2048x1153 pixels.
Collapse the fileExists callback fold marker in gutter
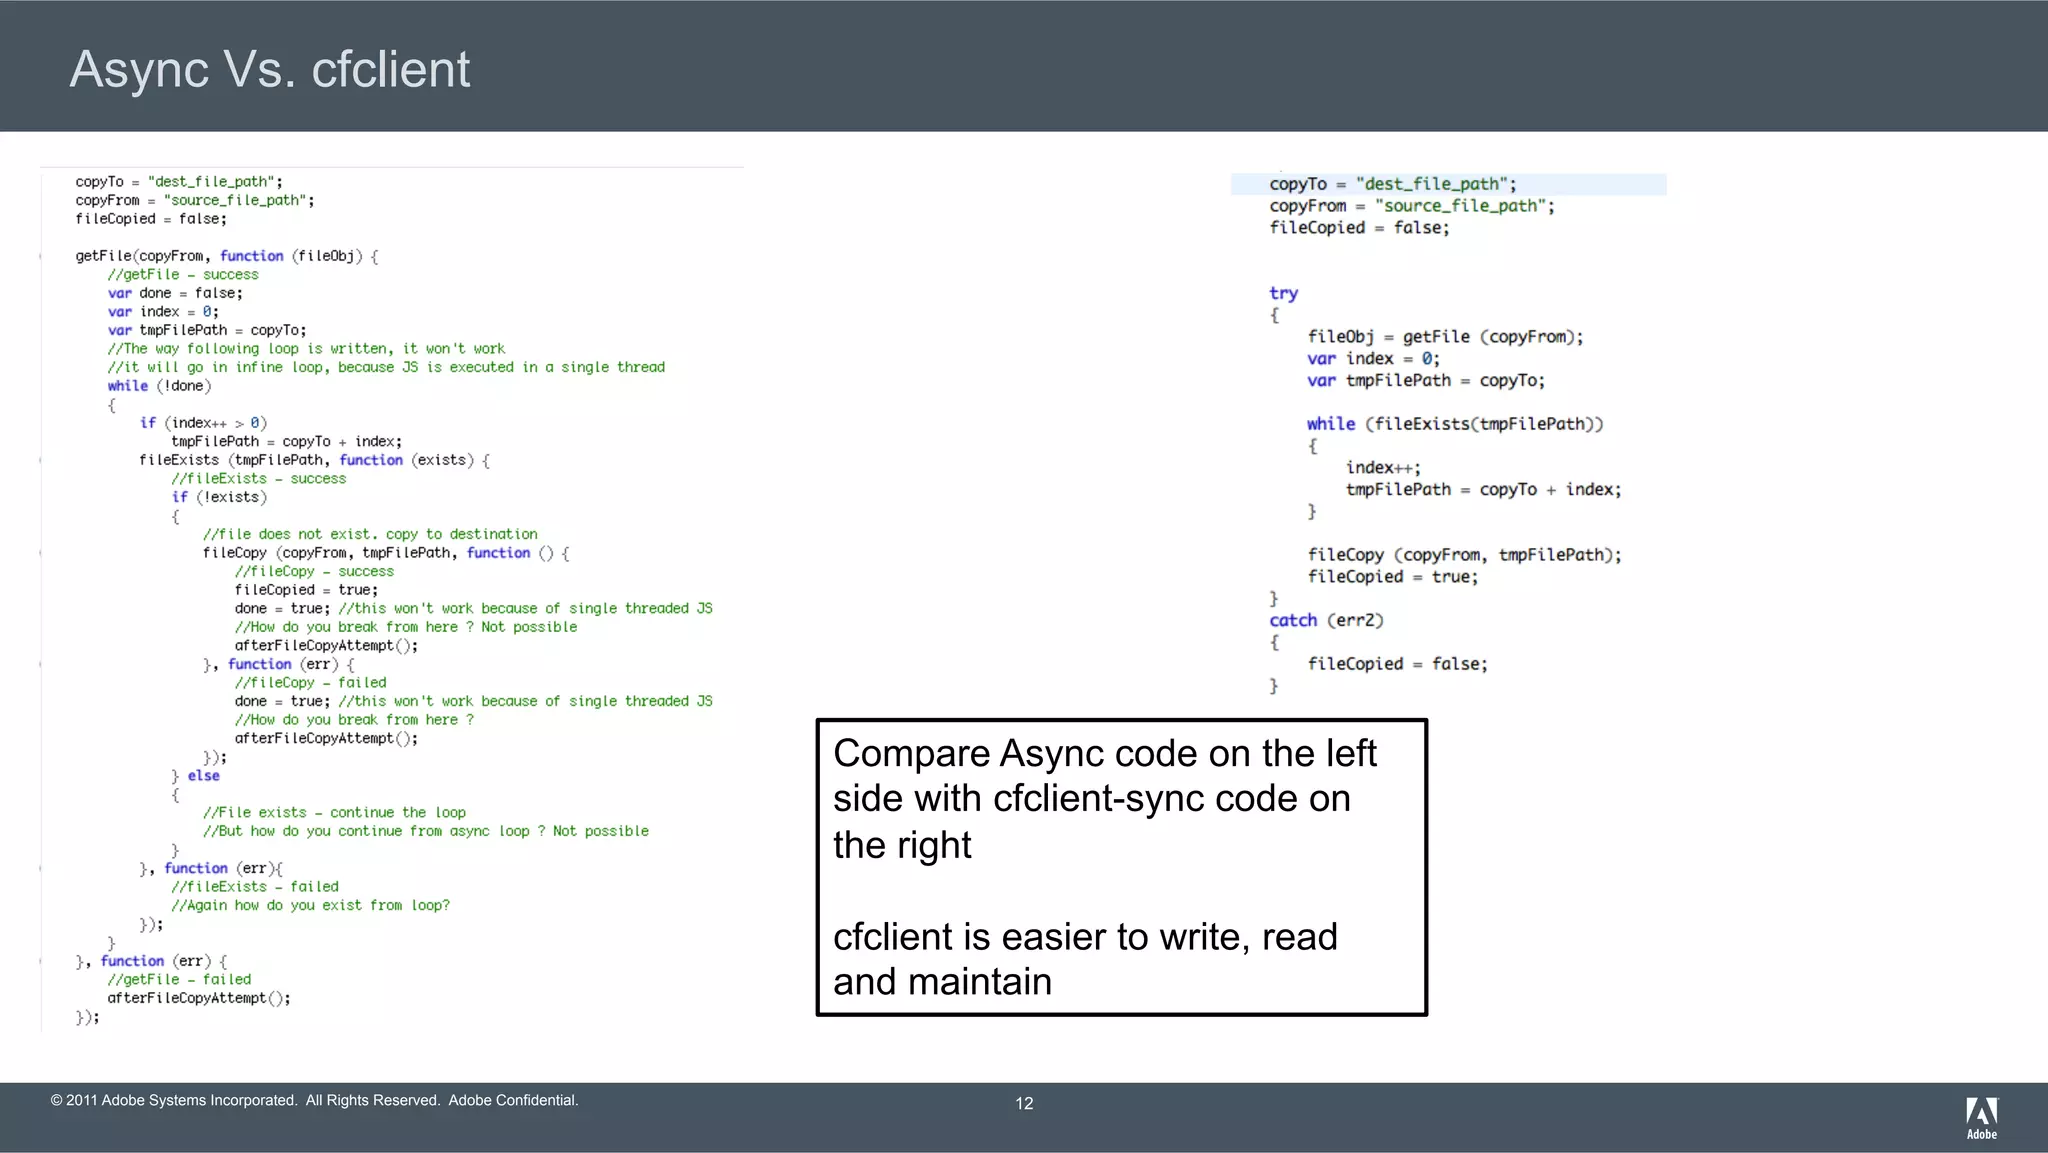point(41,461)
